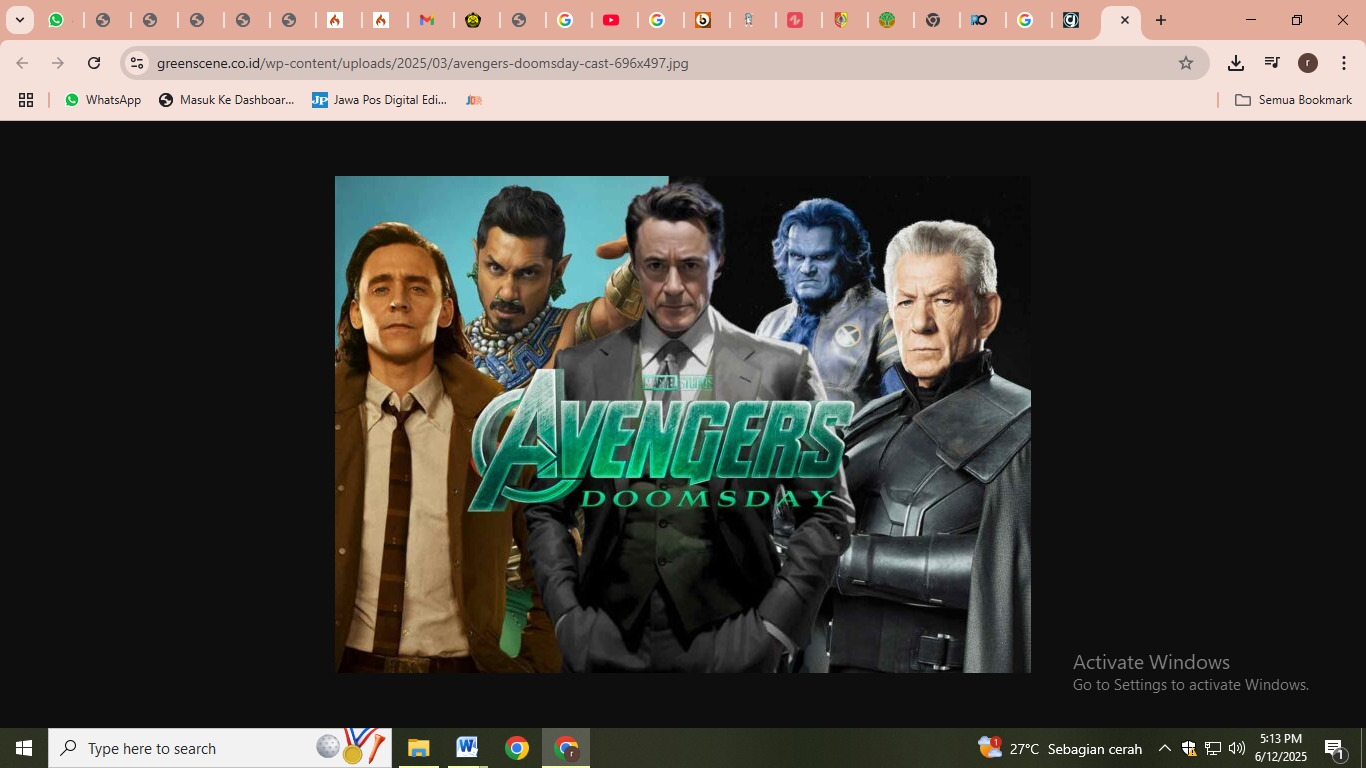Switch to the black Chrome-logo tab

click(934, 20)
